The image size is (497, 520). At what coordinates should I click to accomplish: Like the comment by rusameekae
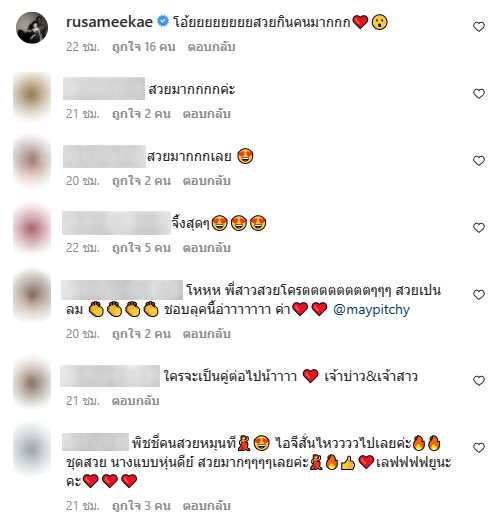pyautogui.click(x=479, y=27)
